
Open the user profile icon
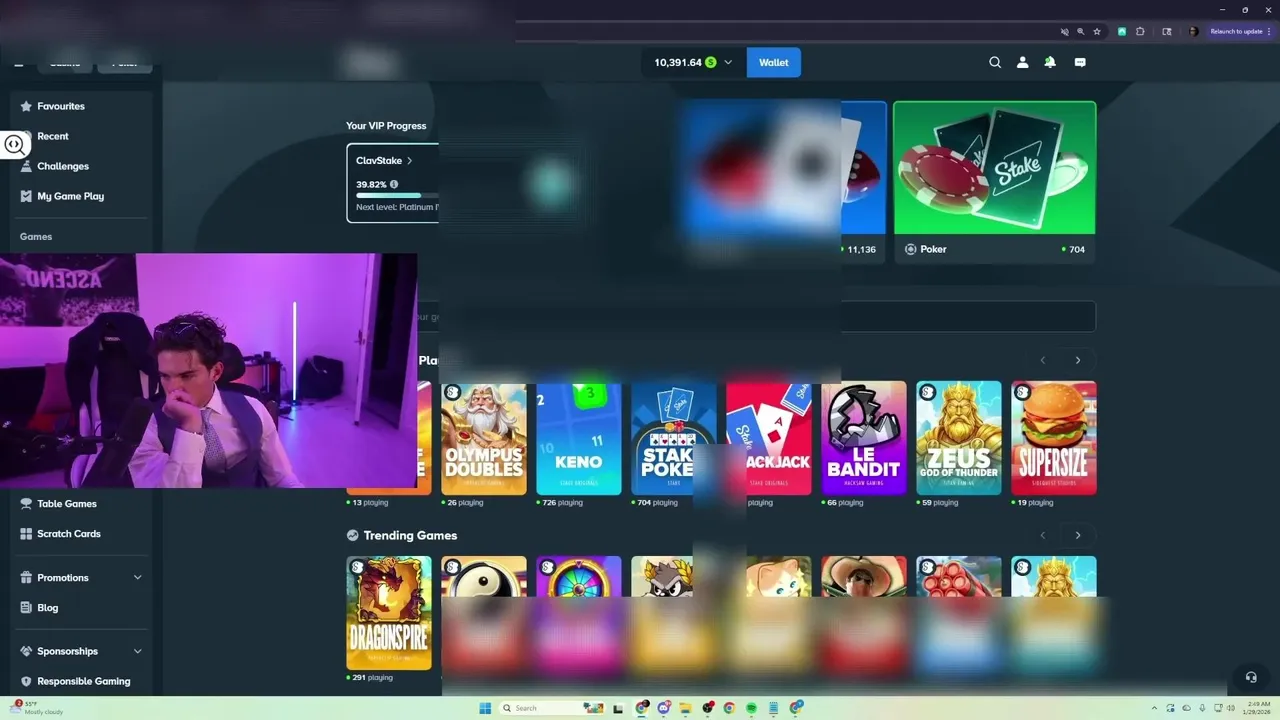(1022, 62)
